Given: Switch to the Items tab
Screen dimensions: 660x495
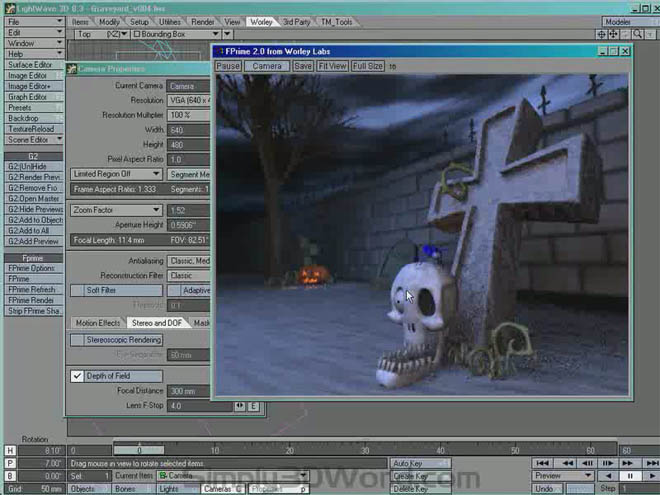Looking at the screenshot, I should click(x=80, y=22).
